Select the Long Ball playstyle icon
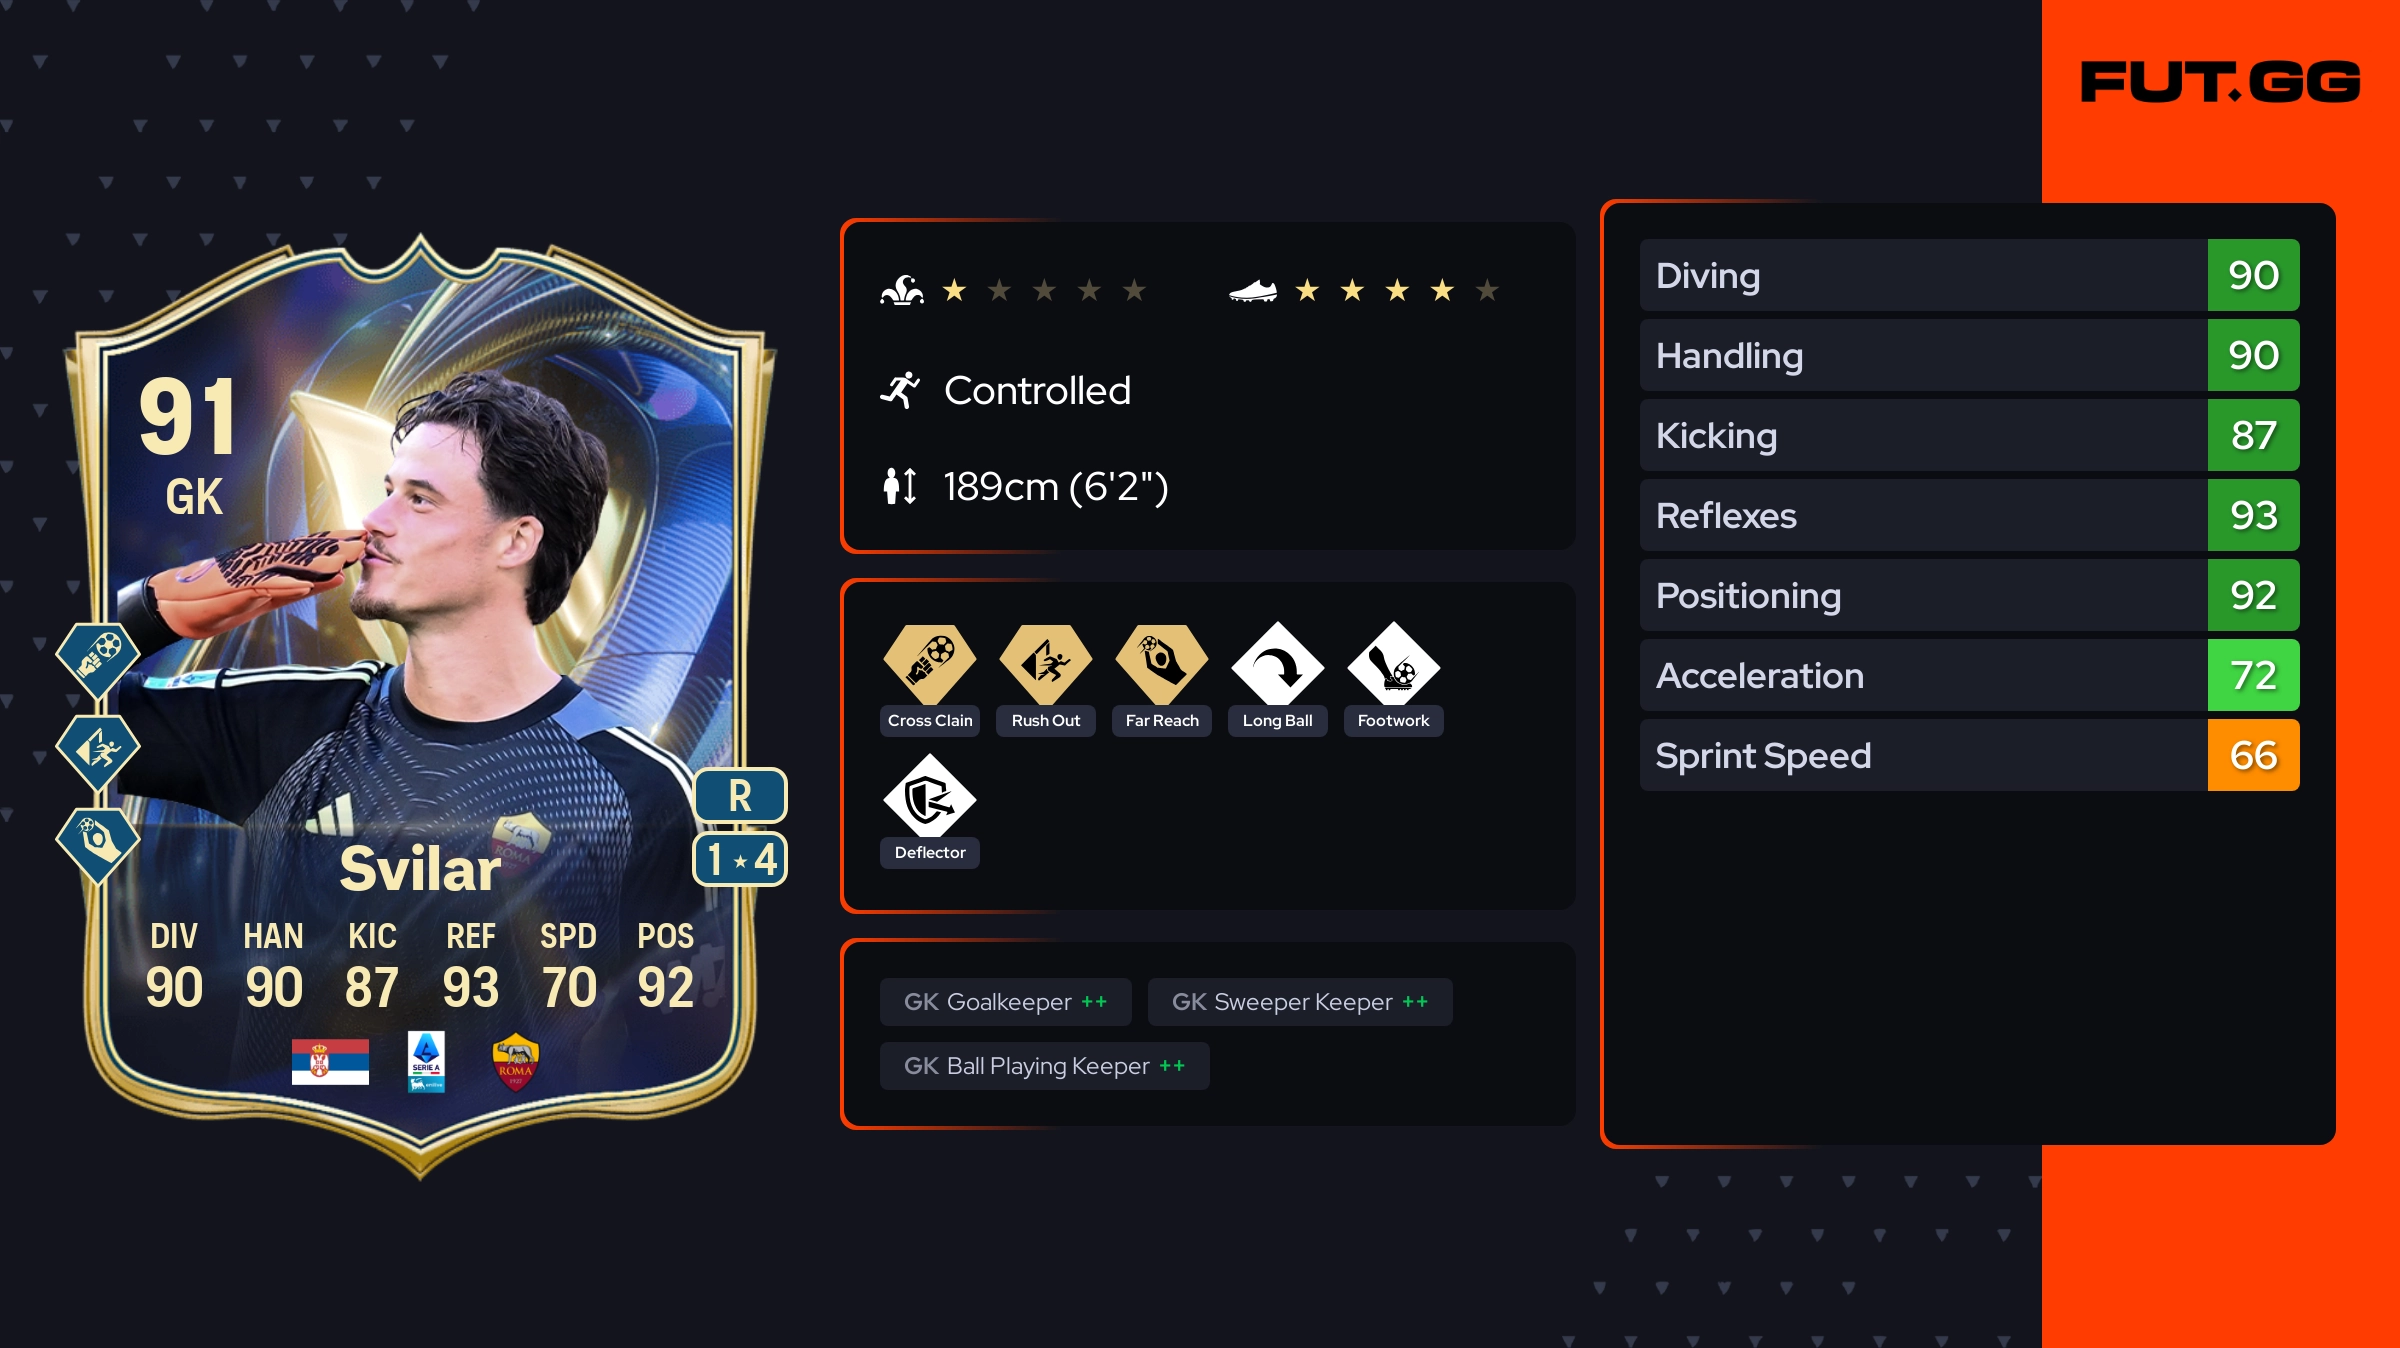Image resolution: width=2400 pixels, height=1348 pixels. pos(1278,664)
